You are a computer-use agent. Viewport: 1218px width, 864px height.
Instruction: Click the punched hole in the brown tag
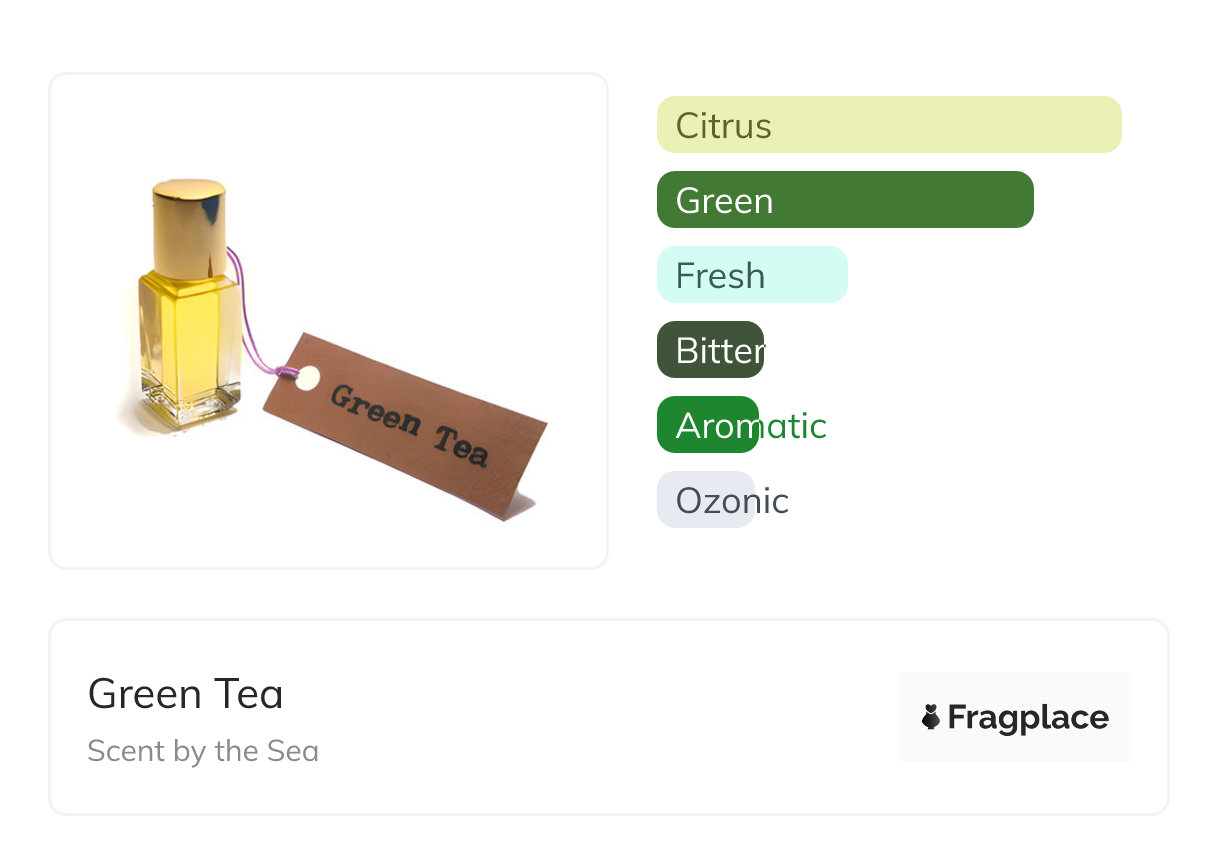point(308,377)
